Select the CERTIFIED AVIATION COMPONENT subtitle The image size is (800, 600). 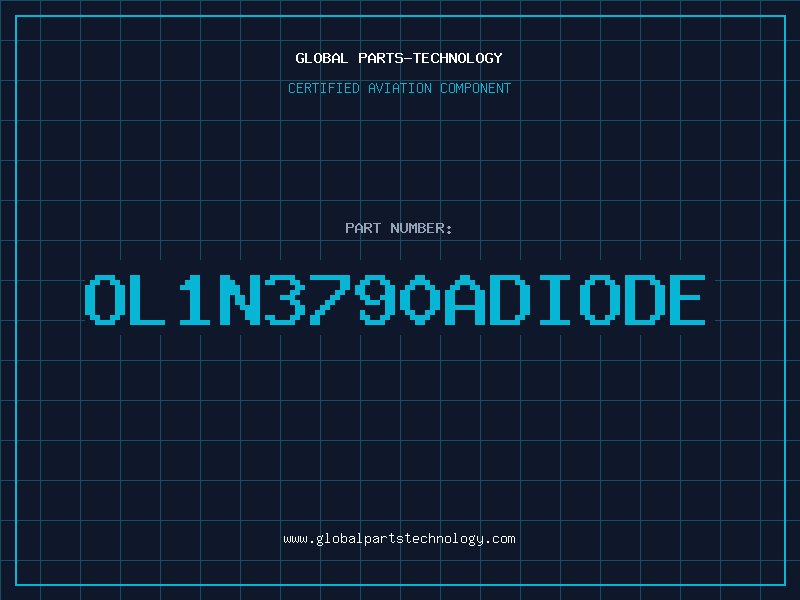(x=399, y=88)
